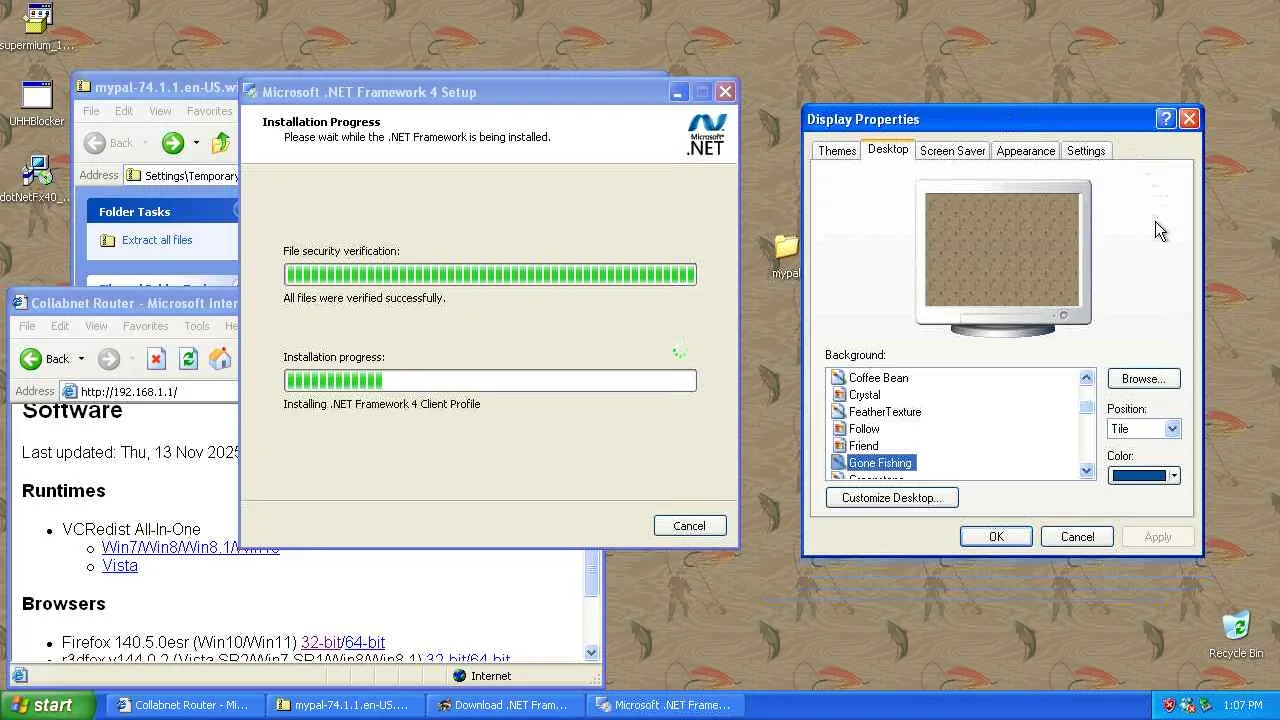Open the Back history dropdown in Internet Explorer

(x=81, y=359)
